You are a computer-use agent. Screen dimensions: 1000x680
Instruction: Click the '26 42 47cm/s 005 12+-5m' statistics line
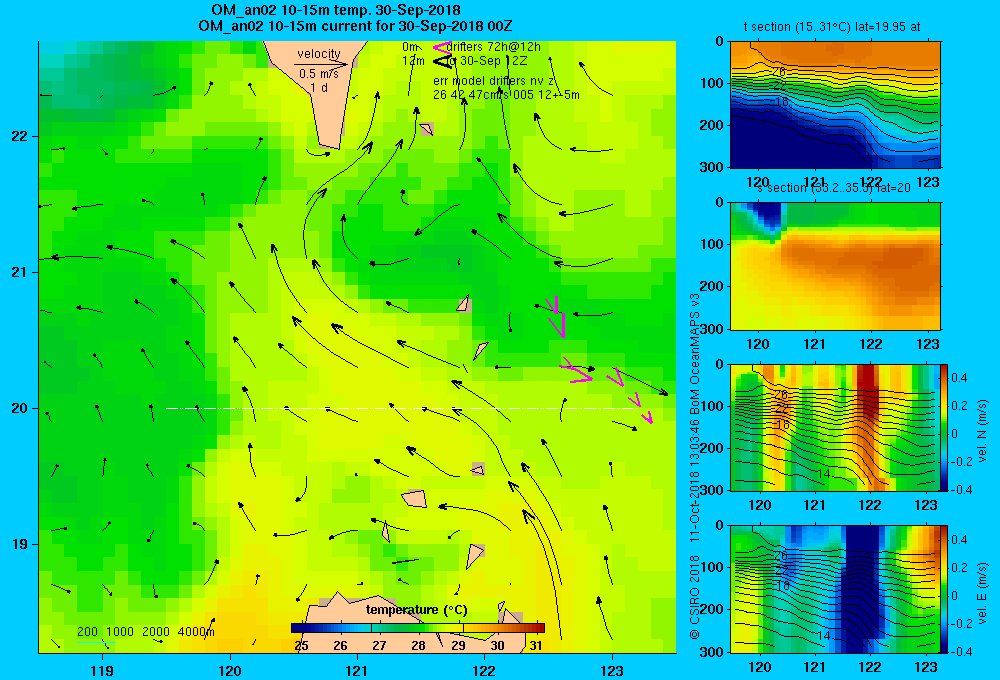click(506, 95)
